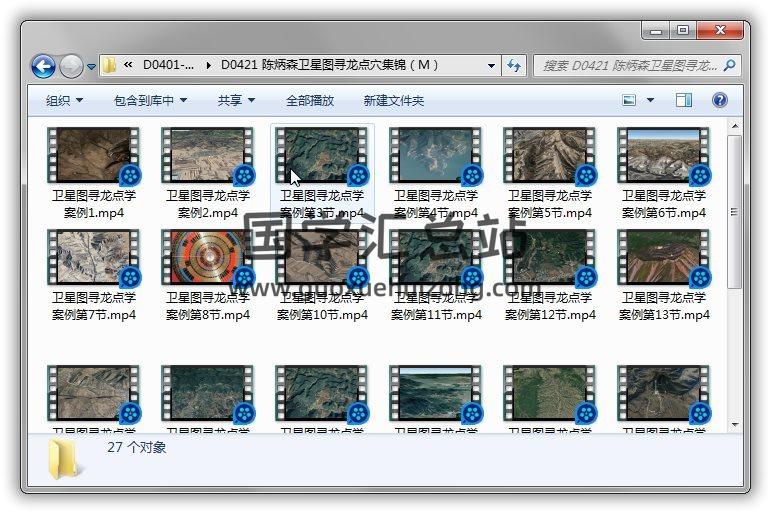
Task: Expand the address bar history dropdown
Action: pyautogui.click(x=491, y=66)
